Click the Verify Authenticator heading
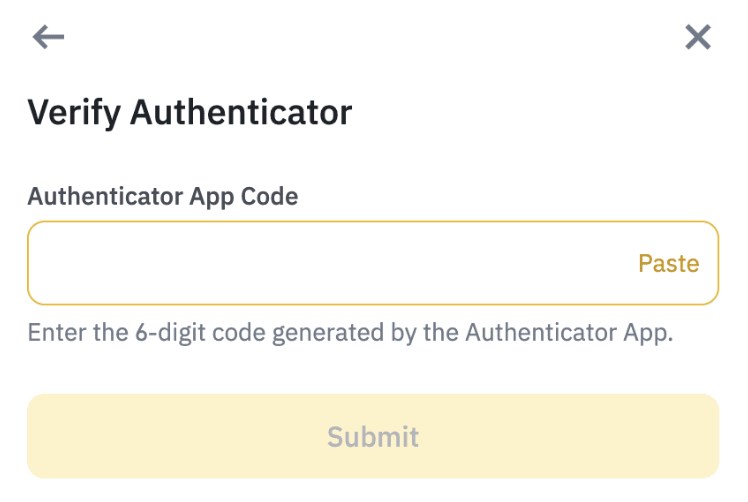 coord(190,112)
